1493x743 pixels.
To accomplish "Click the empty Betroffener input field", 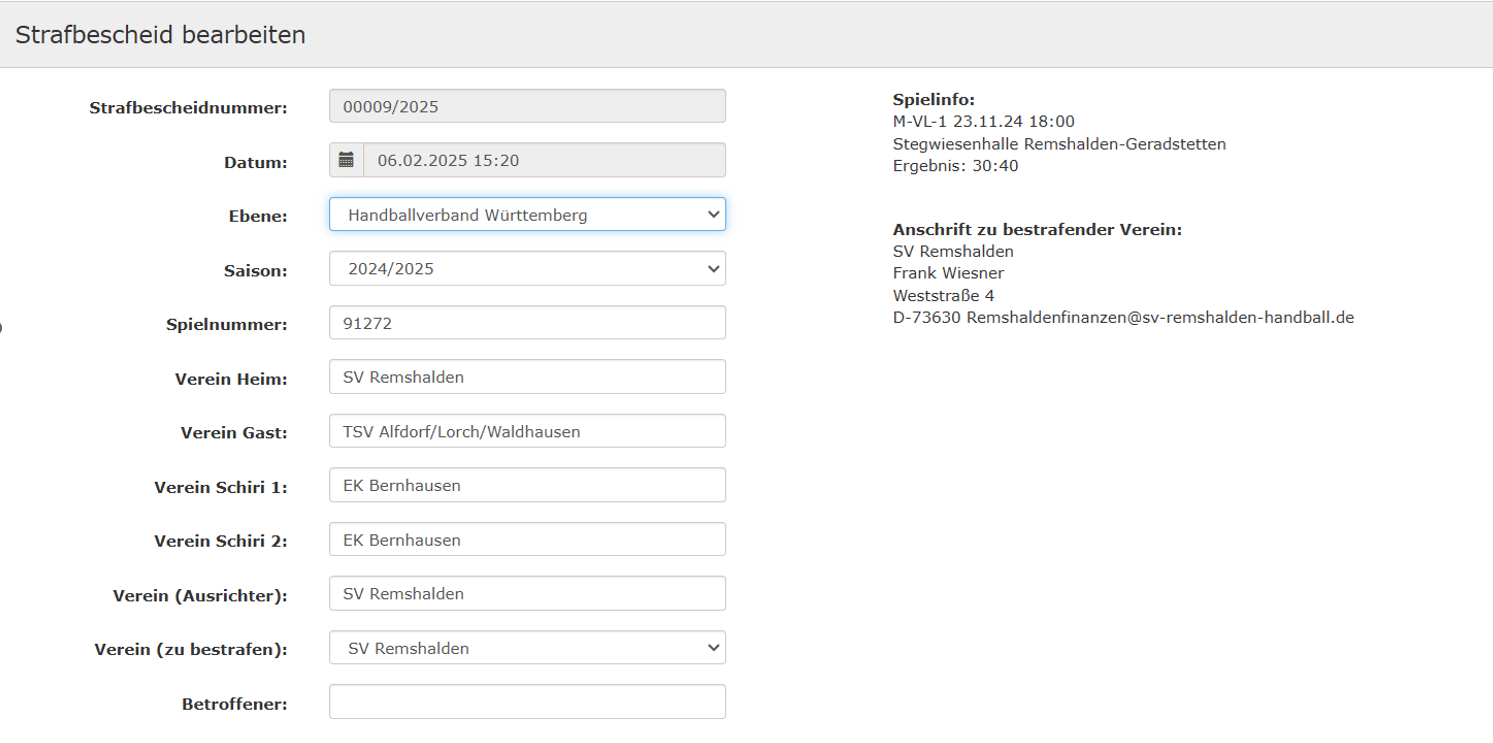I will click(527, 702).
